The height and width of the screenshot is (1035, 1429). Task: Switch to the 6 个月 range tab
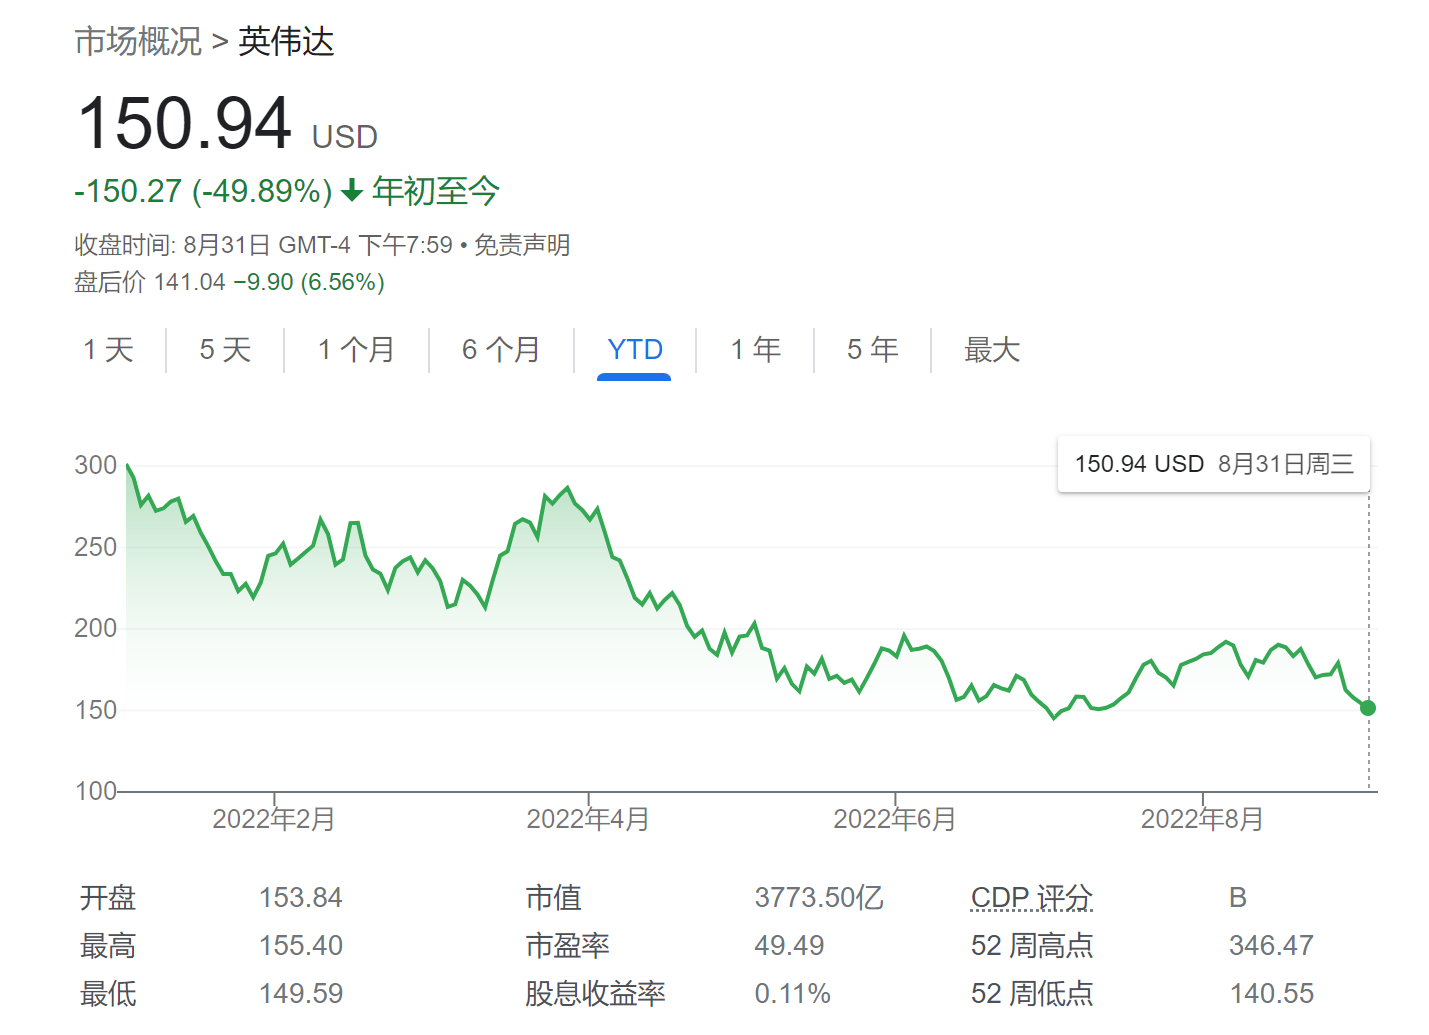[501, 350]
